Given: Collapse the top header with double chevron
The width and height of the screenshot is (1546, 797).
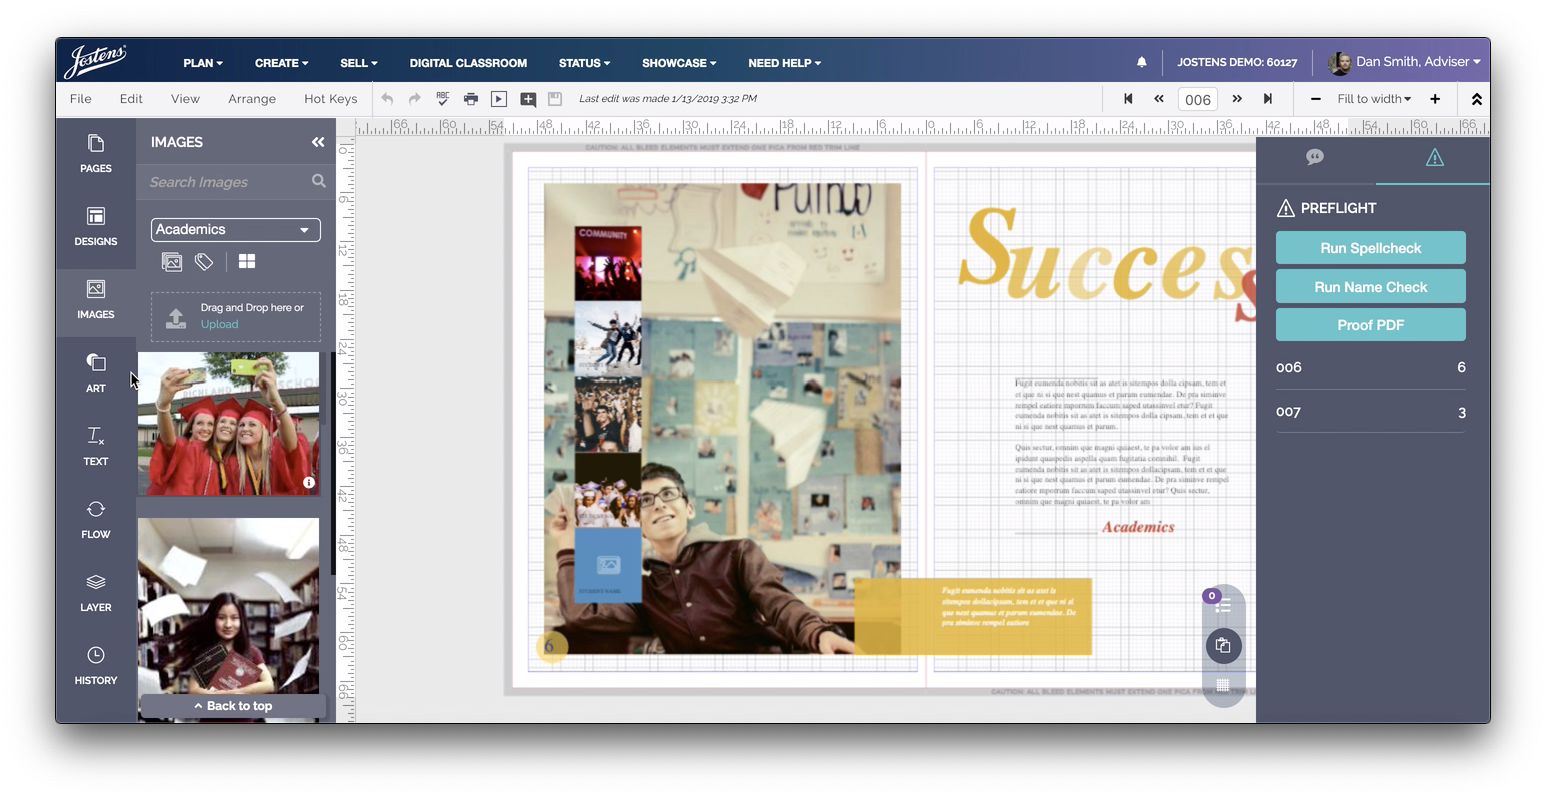Looking at the screenshot, I should tap(1476, 99).
